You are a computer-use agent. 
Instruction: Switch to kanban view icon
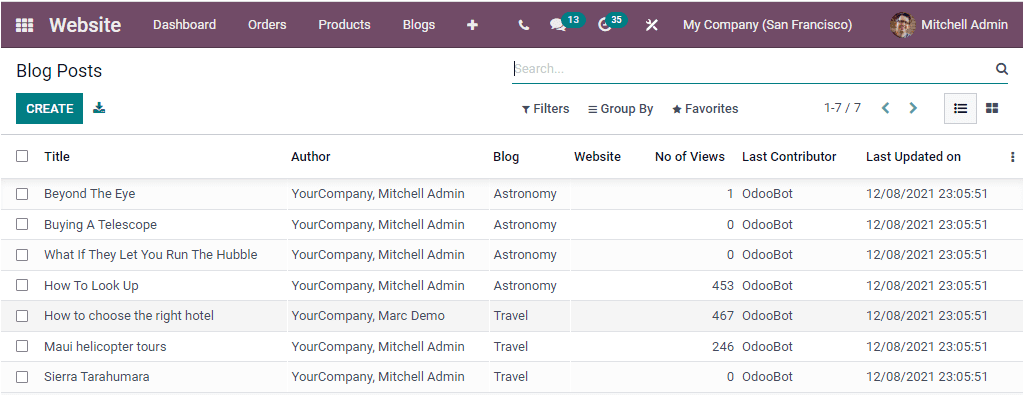992,108
